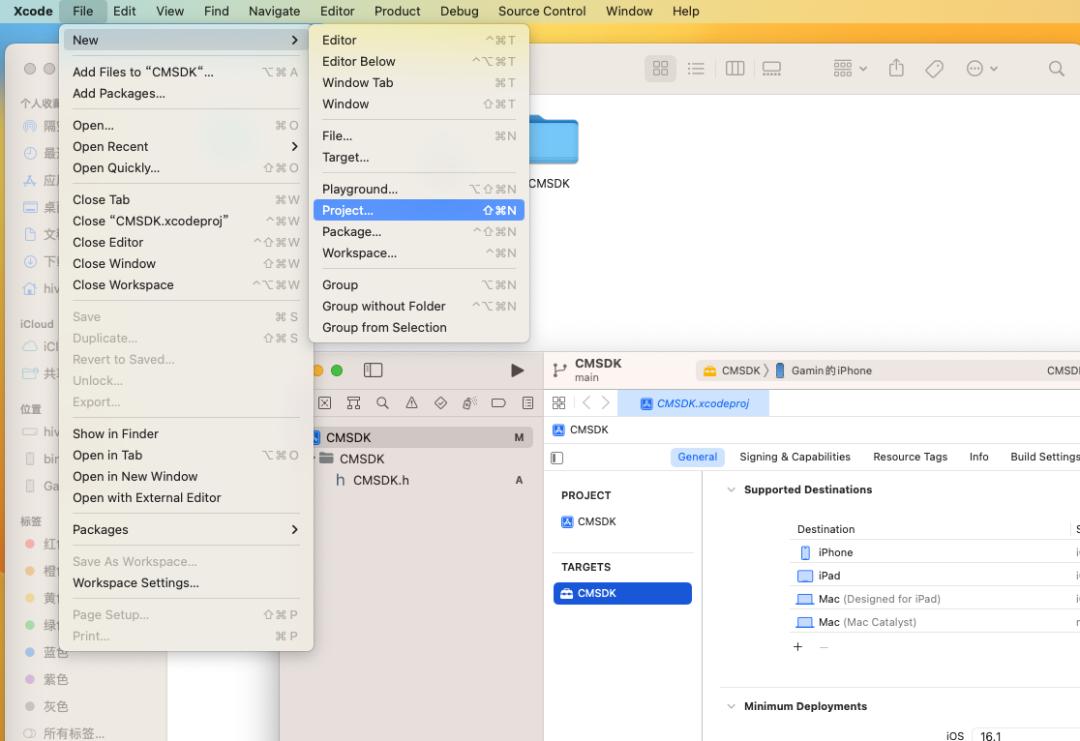Choose Package... from the New submenu

pyautogui.click(x=419, y=231)
